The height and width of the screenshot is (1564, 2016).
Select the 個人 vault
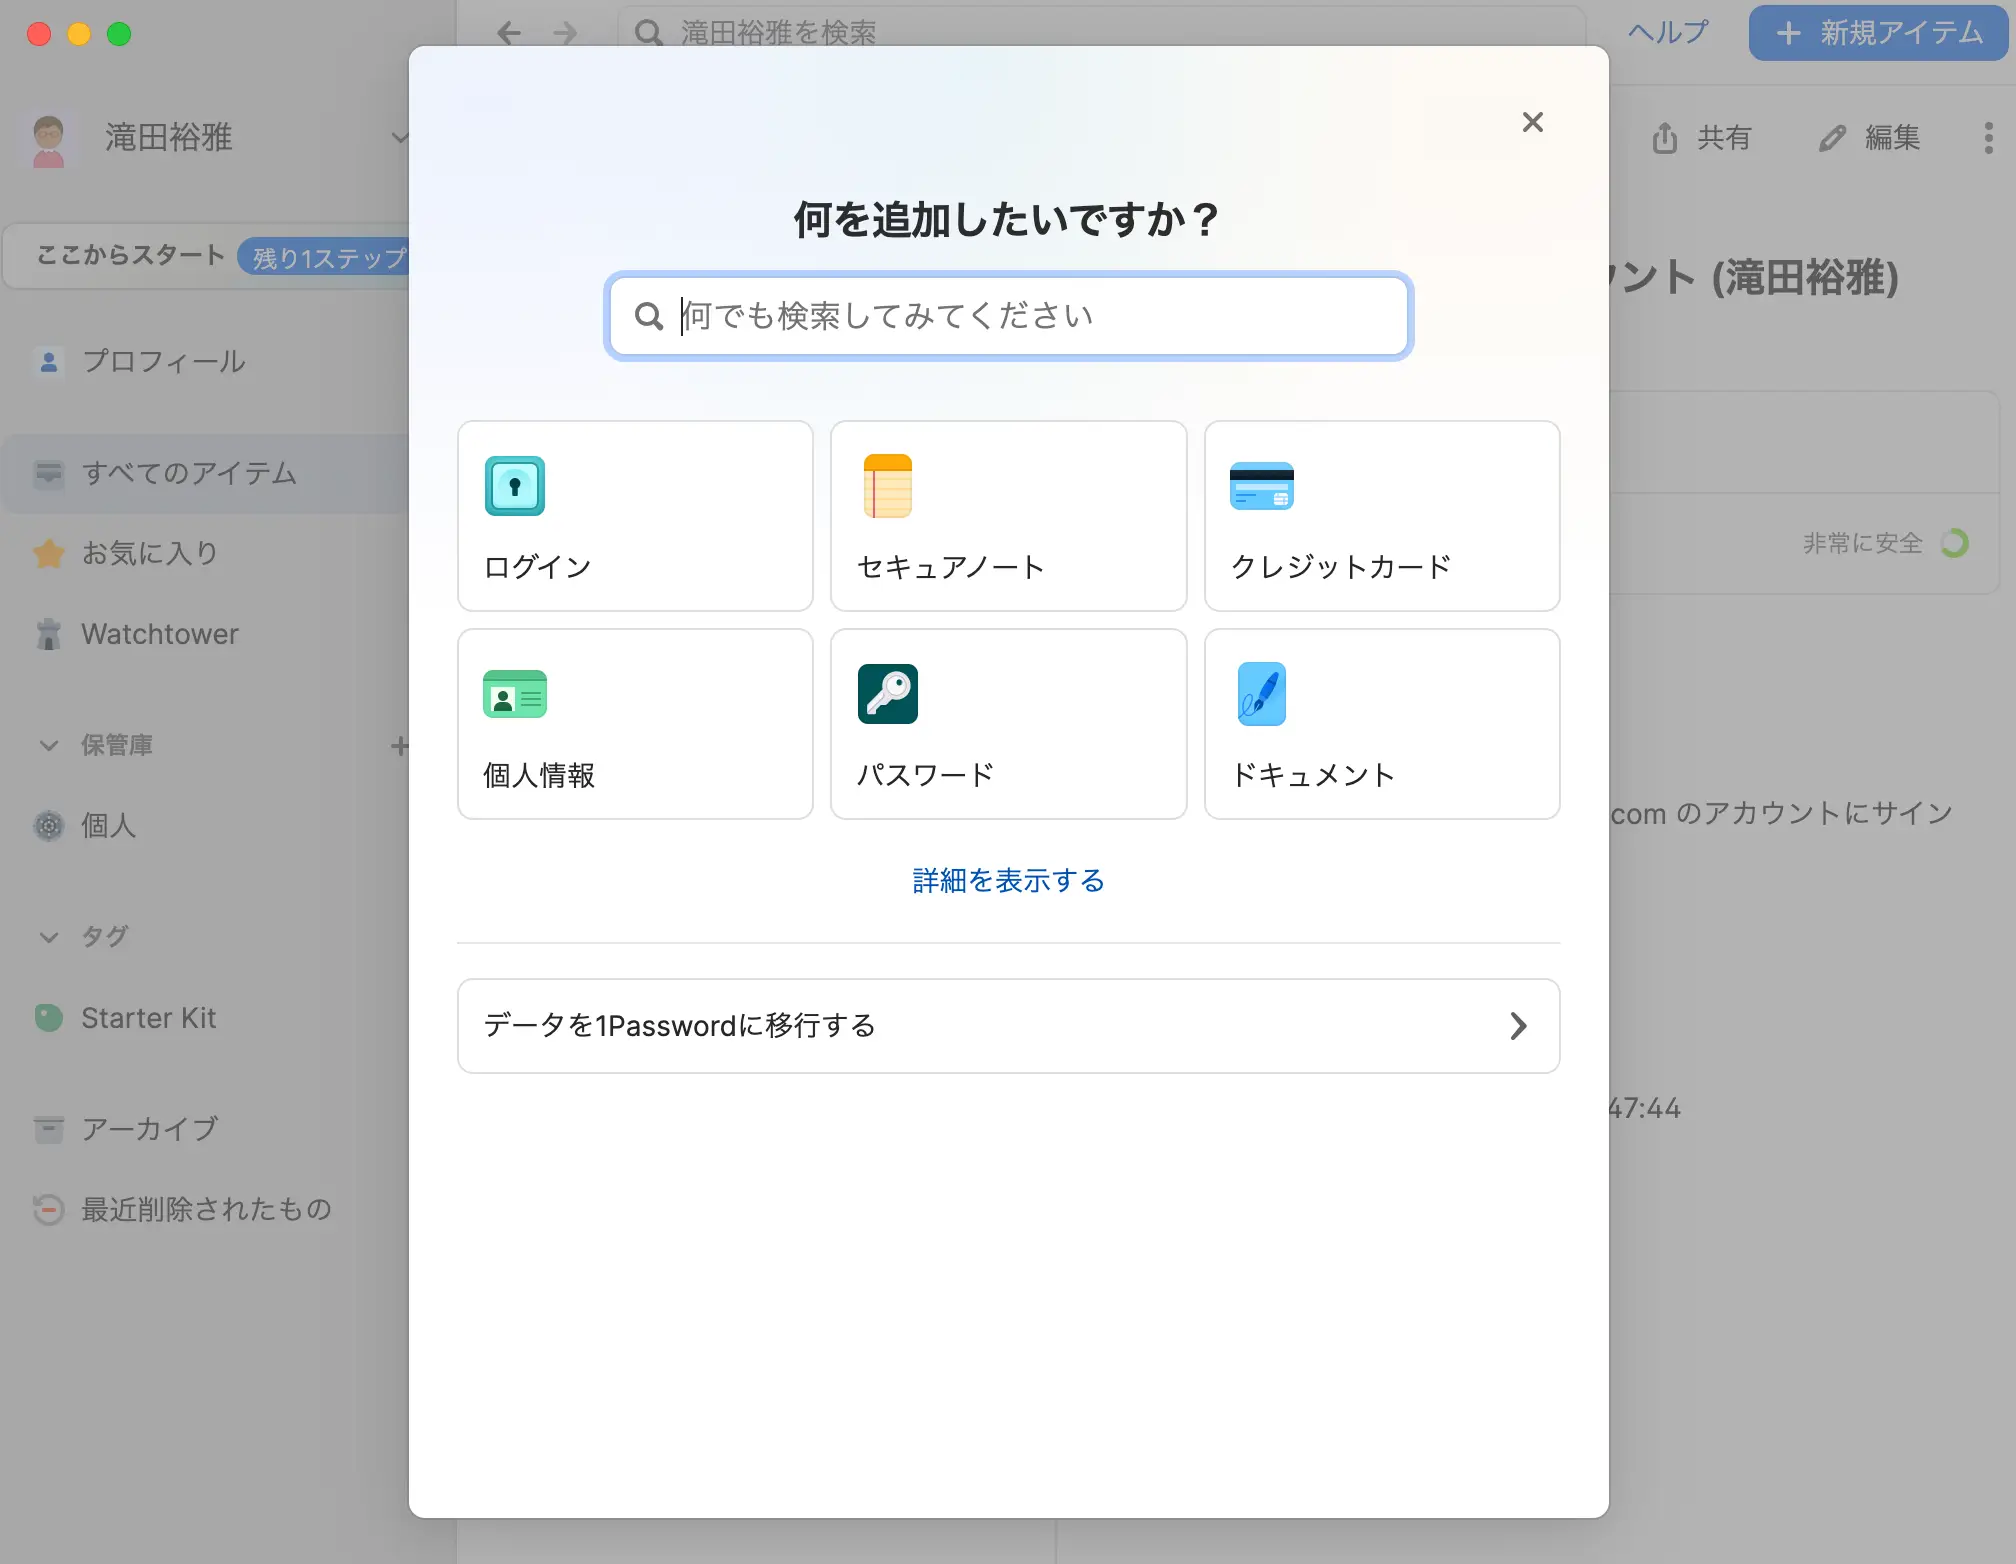(x=206, y=826)
